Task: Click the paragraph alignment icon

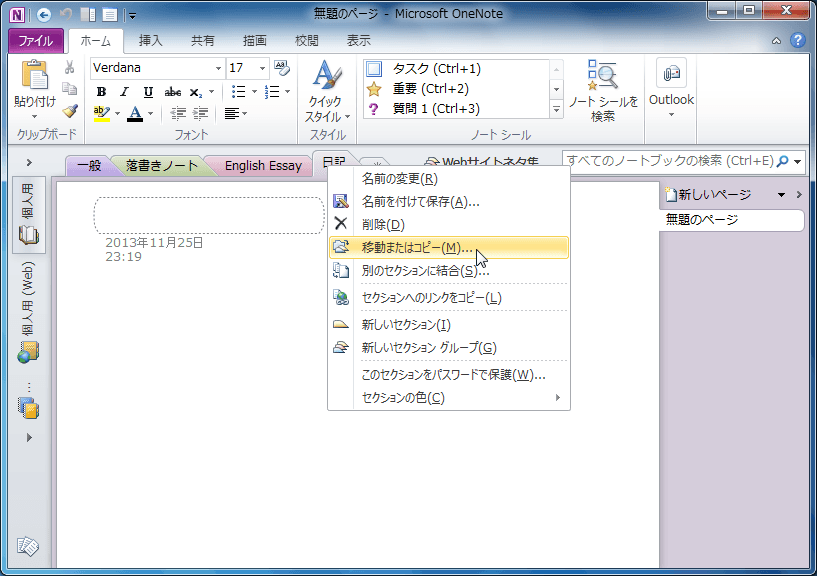Action: [231, 113]
